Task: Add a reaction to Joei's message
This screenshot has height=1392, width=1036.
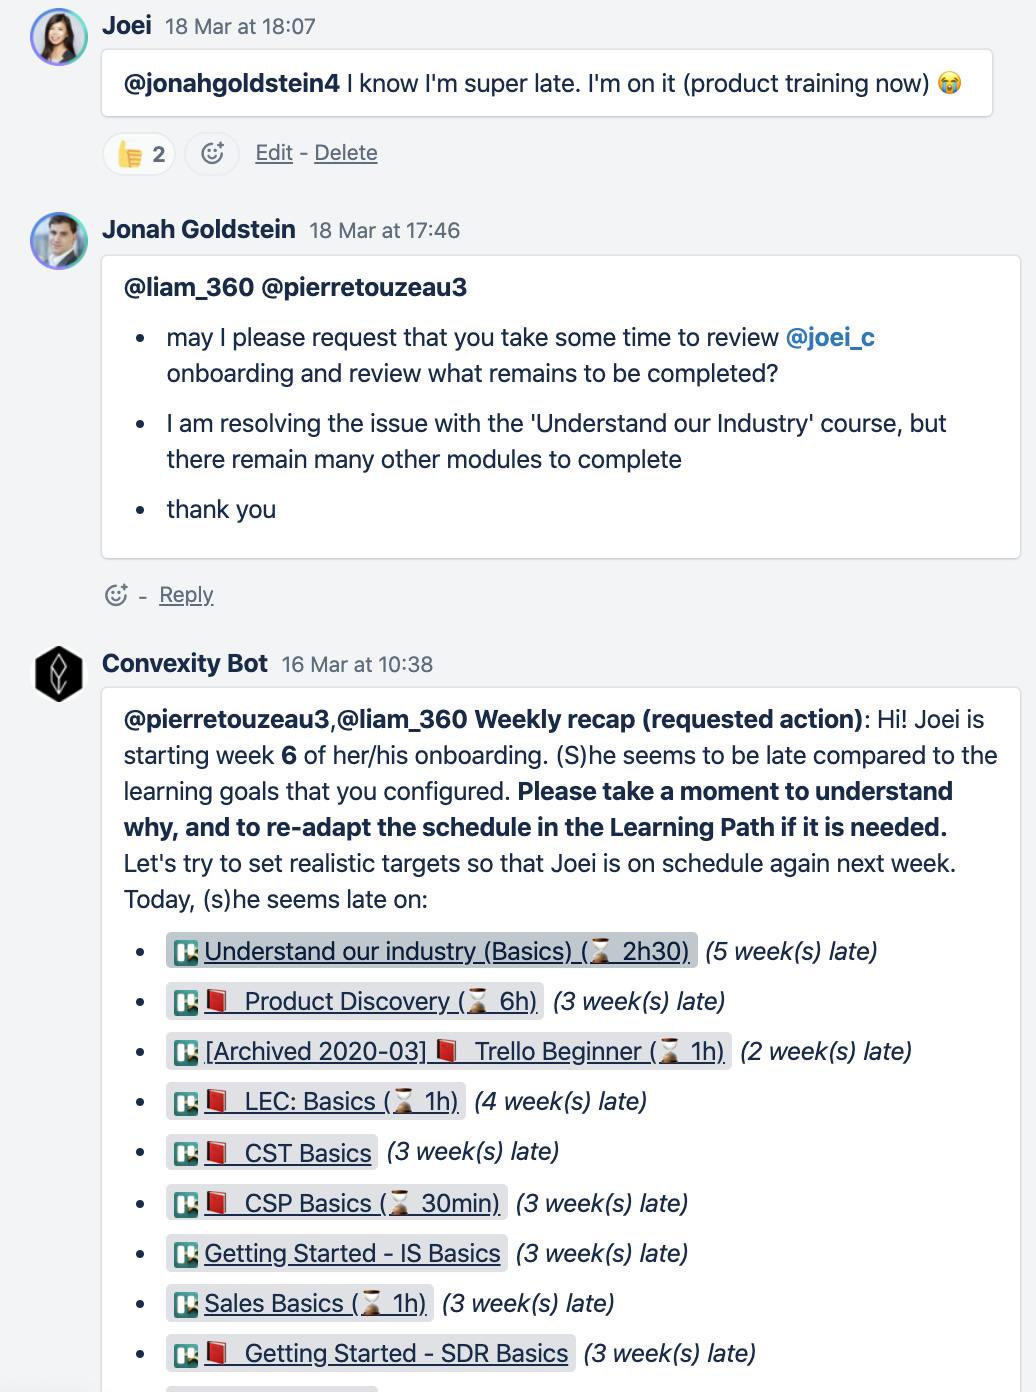Action: [x=211, y=154]
